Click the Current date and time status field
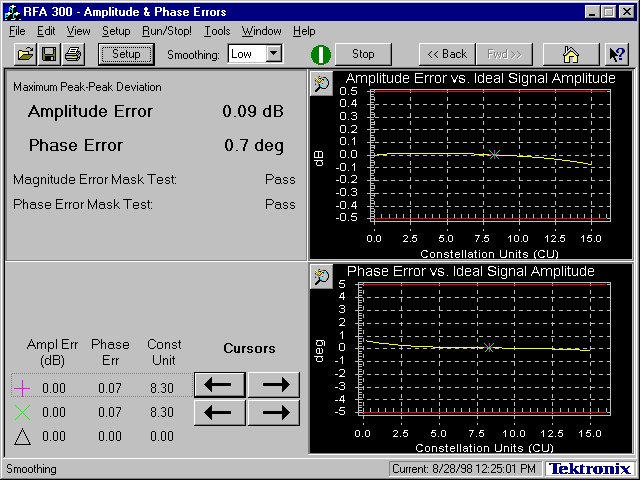This screenshot has height=480, width=640. 465,469
